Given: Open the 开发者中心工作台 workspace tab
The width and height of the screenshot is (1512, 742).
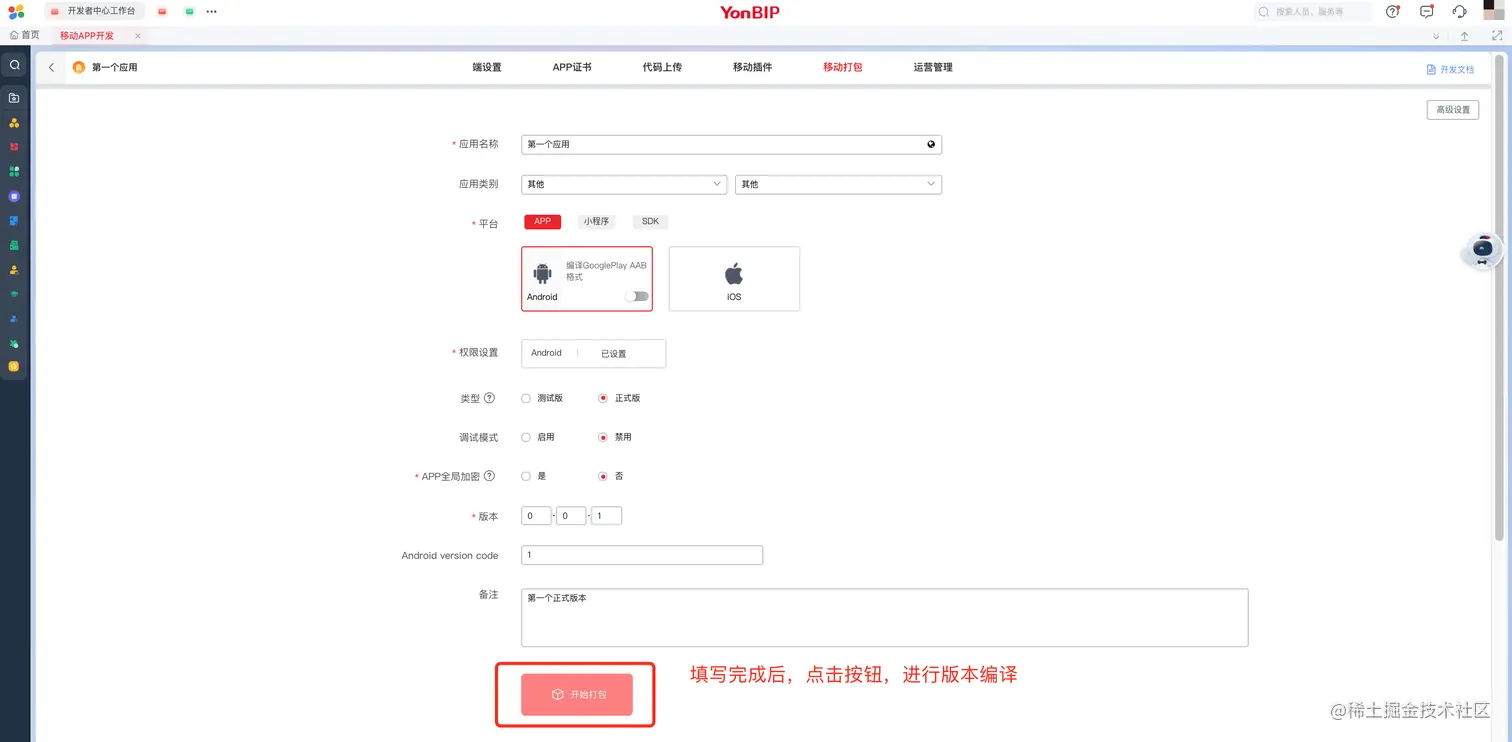Looking at the screenshot, I should pyautogui.click(x=94, y=12).
